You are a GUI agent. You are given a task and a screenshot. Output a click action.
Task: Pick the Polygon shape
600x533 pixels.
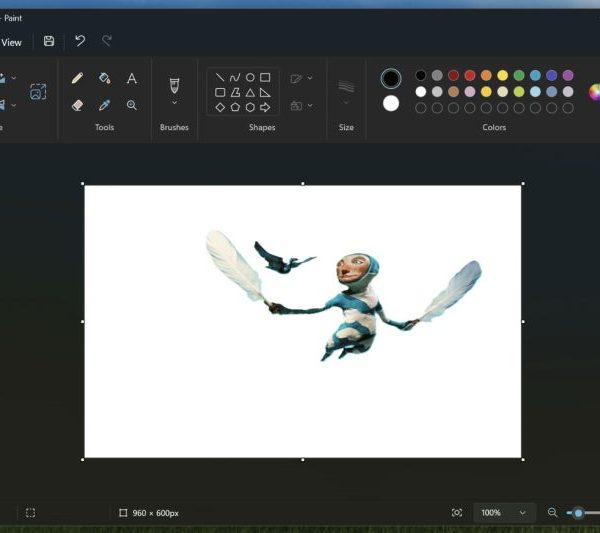[235, 93]
